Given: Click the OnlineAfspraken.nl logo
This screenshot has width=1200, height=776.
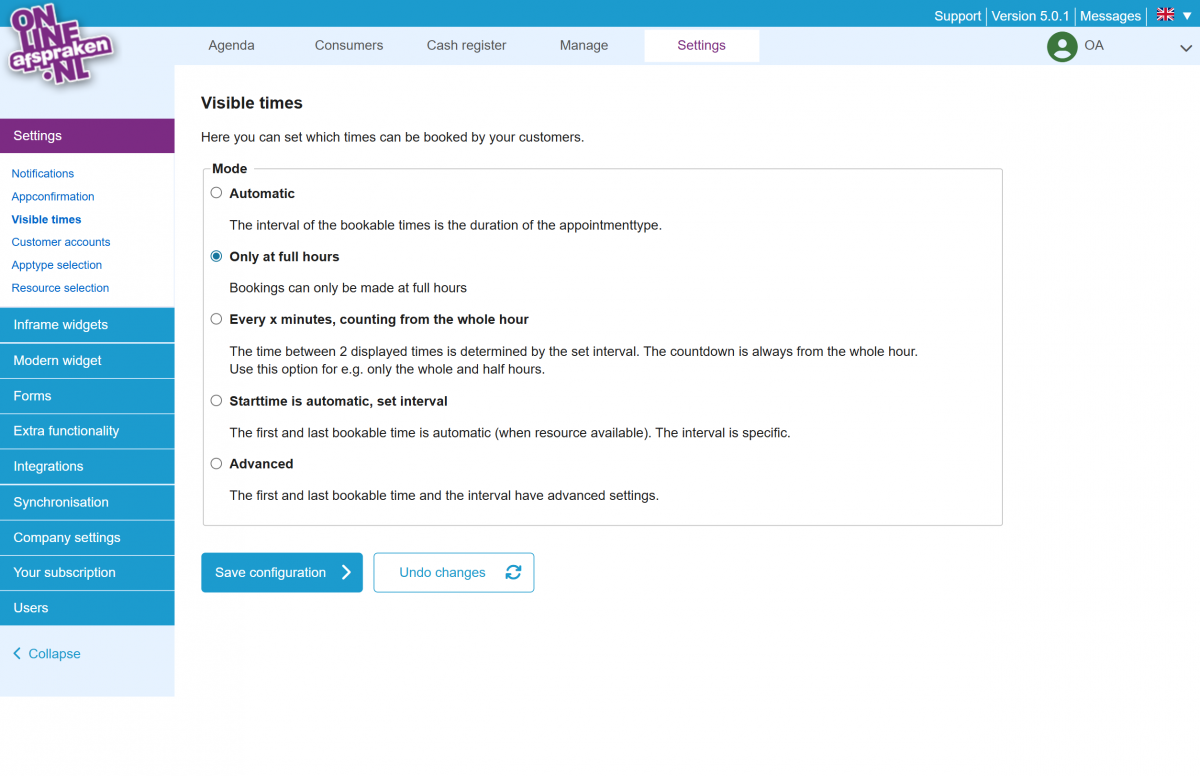Looking at the screenshot, I should (59, 44).
